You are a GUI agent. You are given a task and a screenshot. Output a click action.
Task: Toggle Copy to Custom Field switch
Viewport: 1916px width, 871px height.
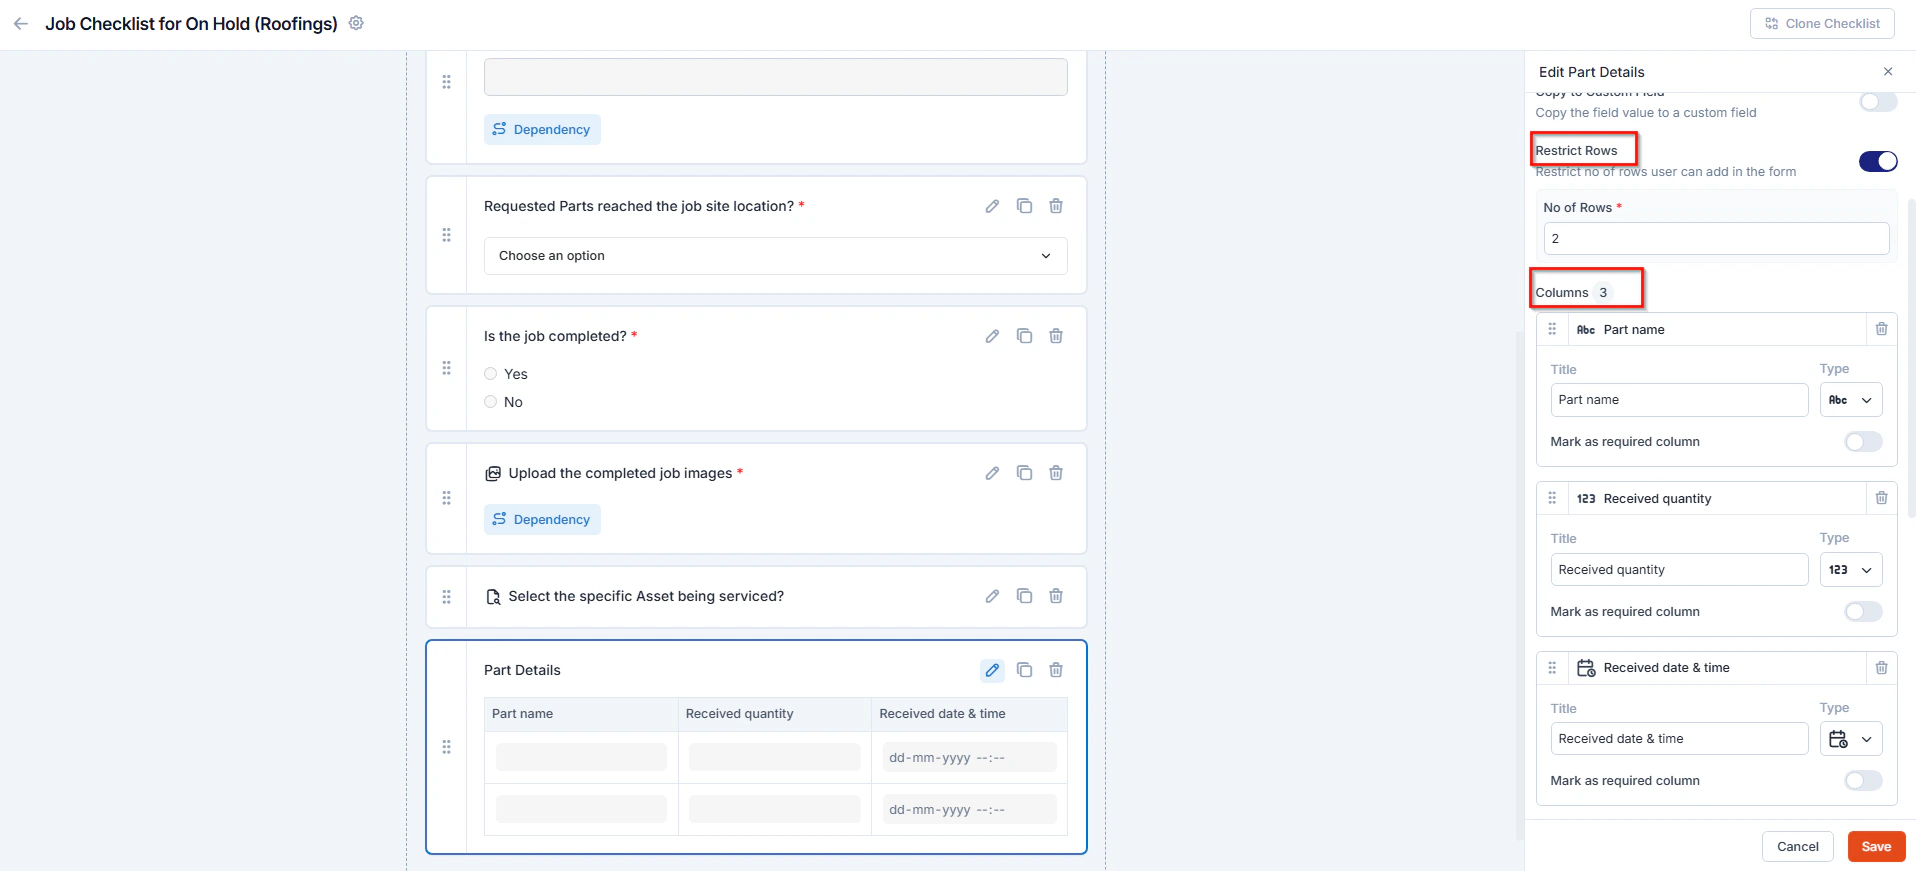coord(1878,102)
